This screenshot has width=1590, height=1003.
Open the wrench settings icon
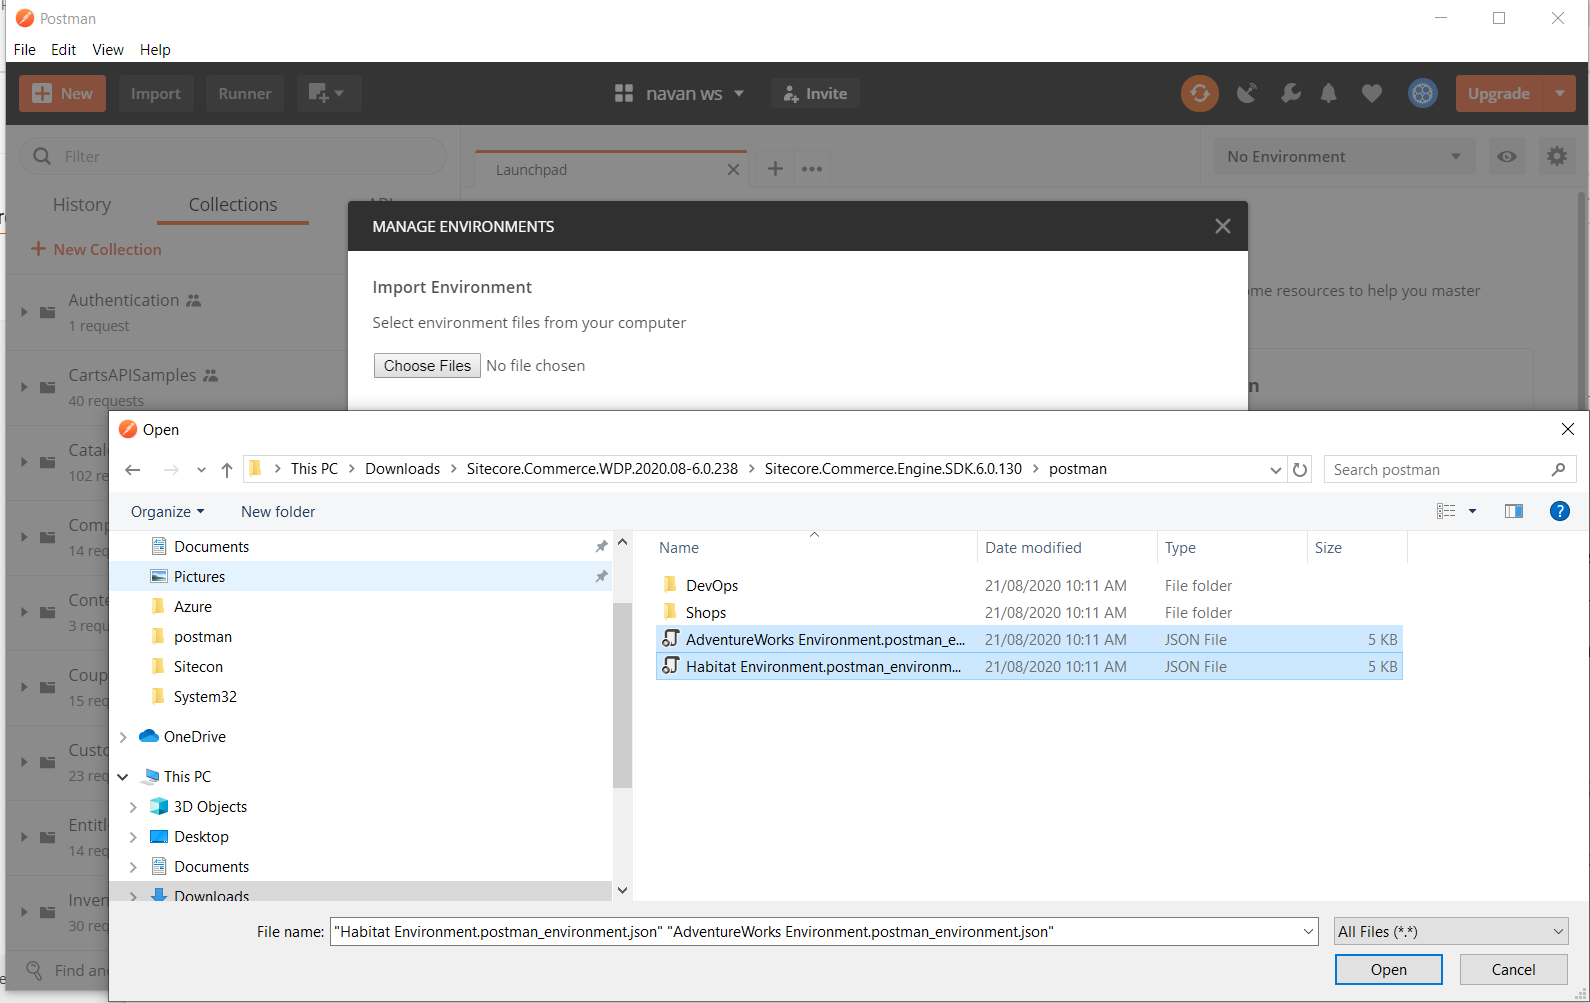pyautogui.click(x=1291, y=93)
